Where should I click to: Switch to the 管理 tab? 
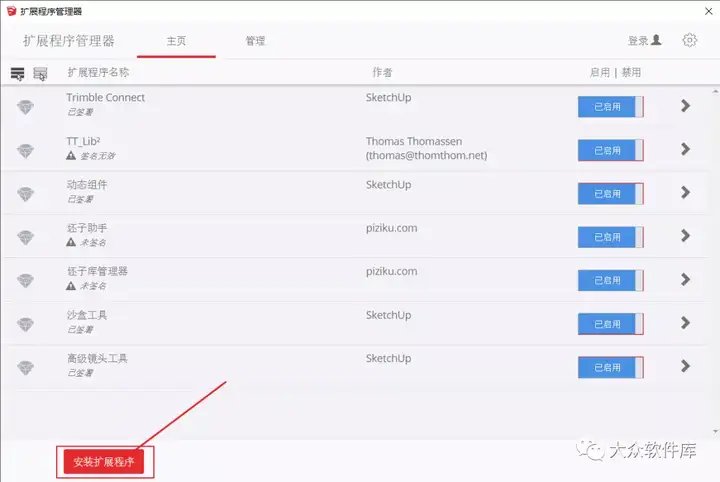click(255, 41)
